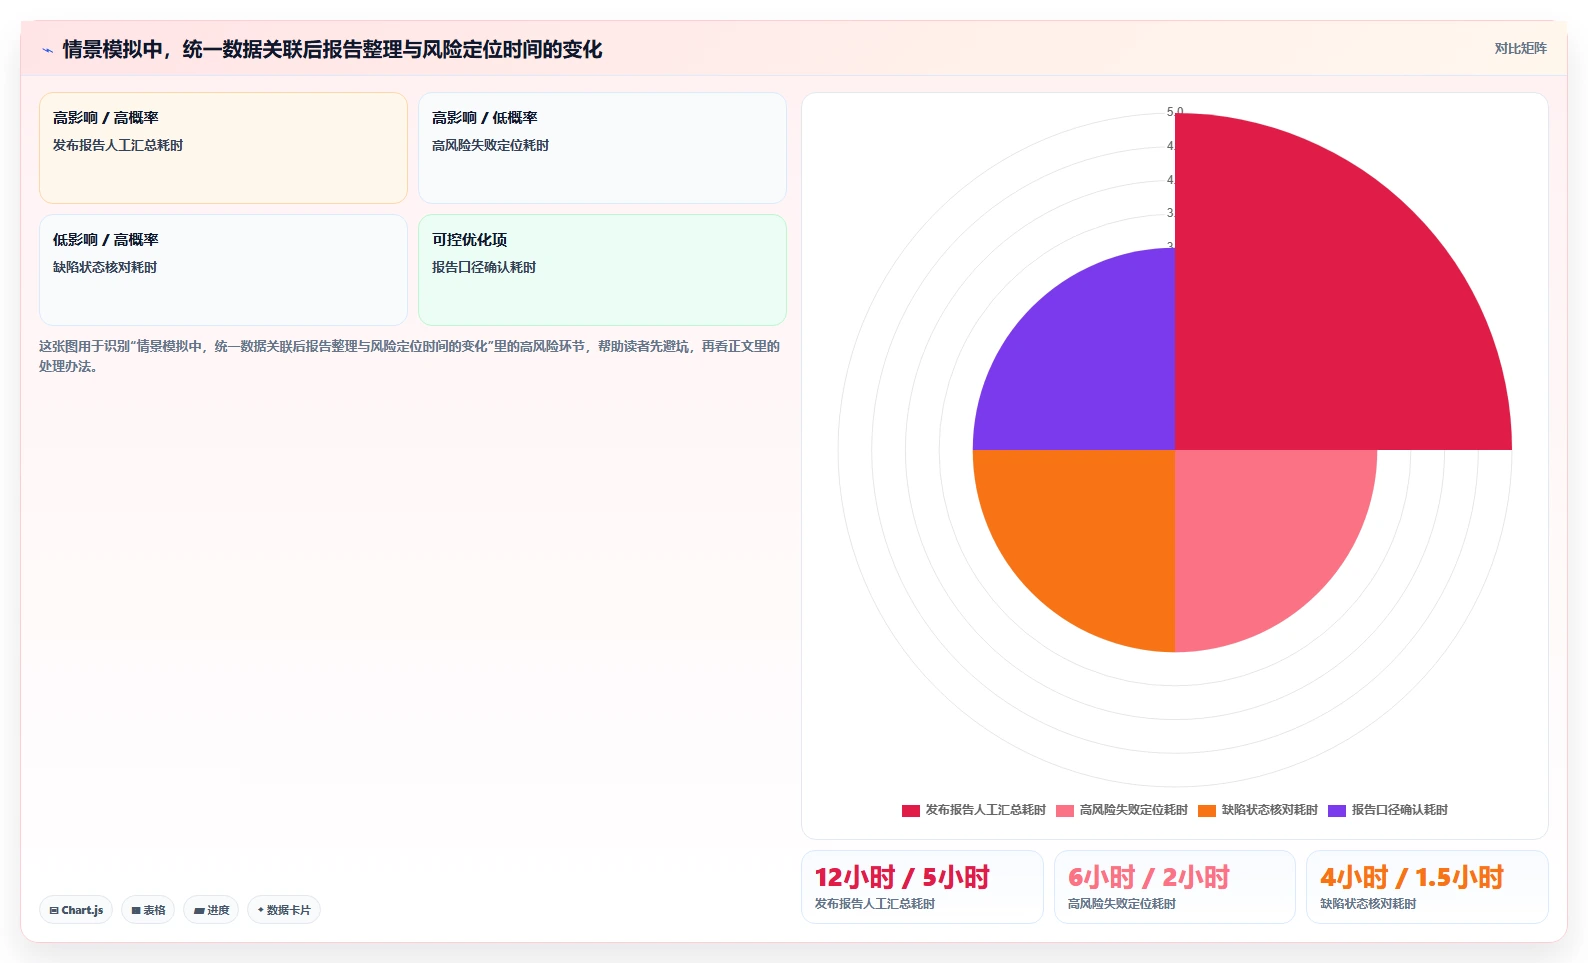
Task: Click the 数据卡片 tag
Action: 284,910
